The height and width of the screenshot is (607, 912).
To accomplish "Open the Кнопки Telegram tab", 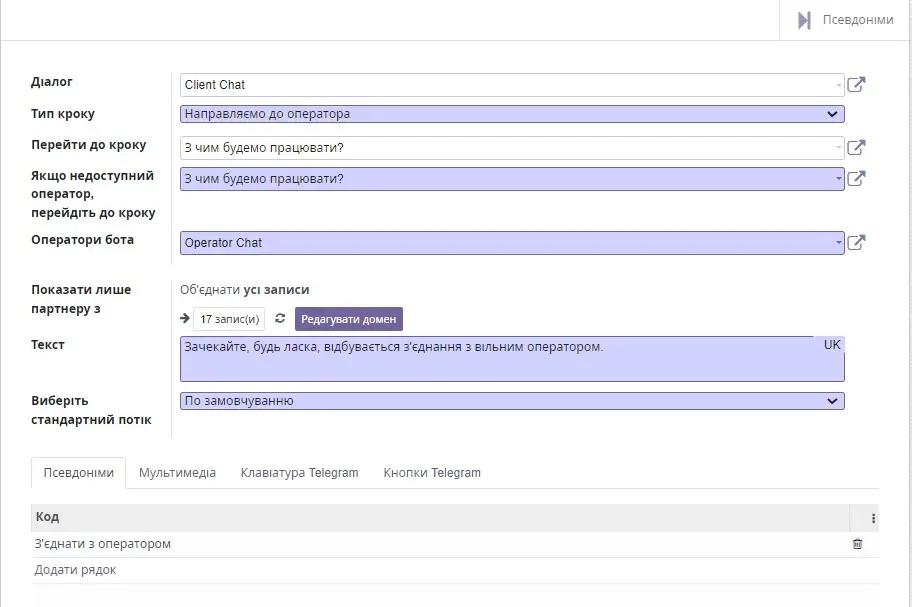I will (432, 473).
